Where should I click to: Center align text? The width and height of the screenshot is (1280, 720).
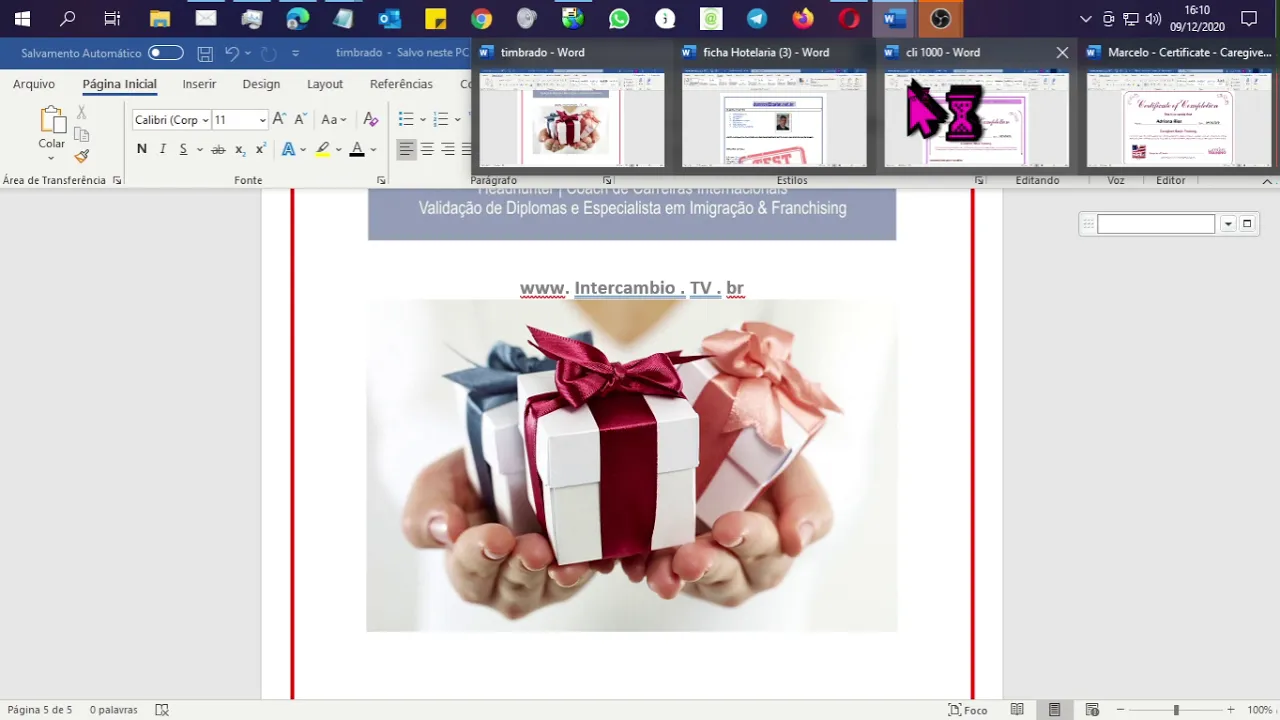pos(427,149)
